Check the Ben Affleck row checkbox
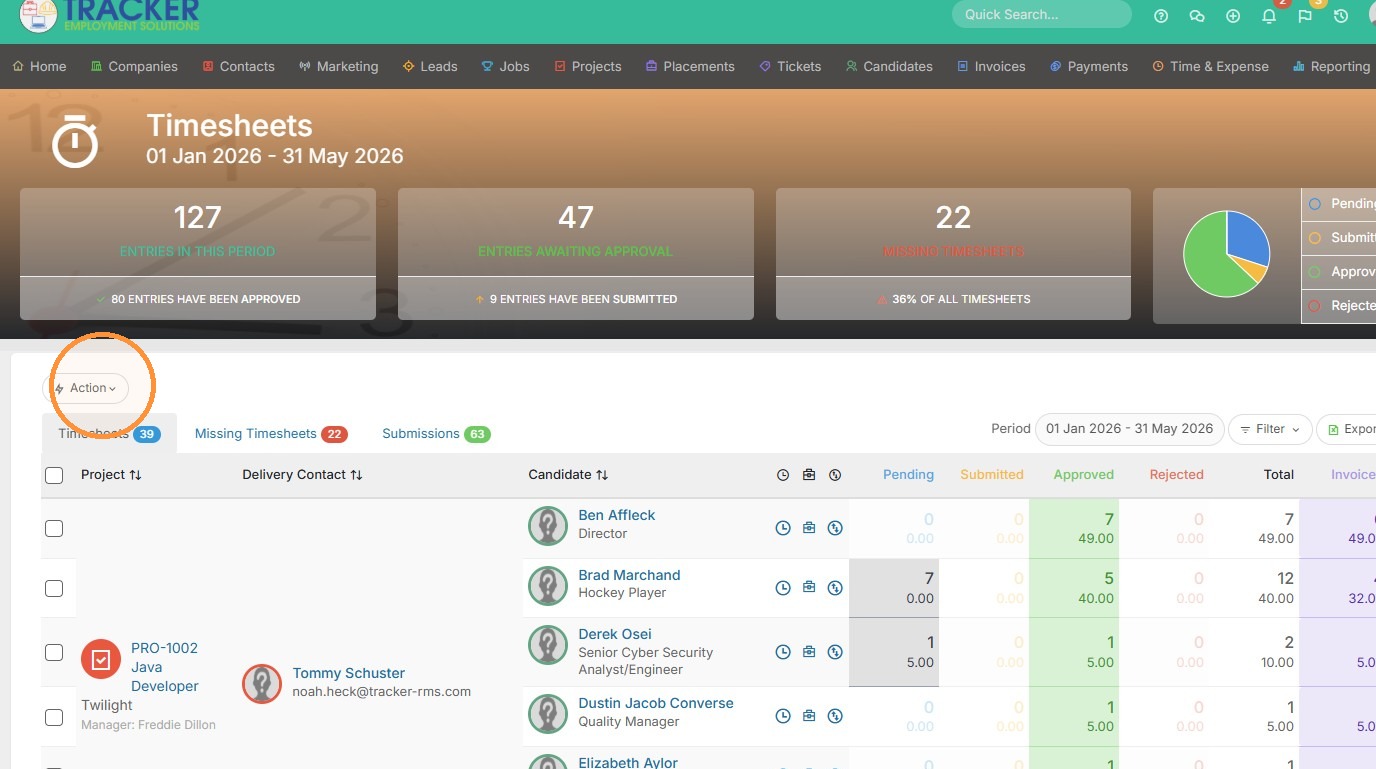Image resolution: width=1376 pixels, height=769 pixels. tap(54, 528)
